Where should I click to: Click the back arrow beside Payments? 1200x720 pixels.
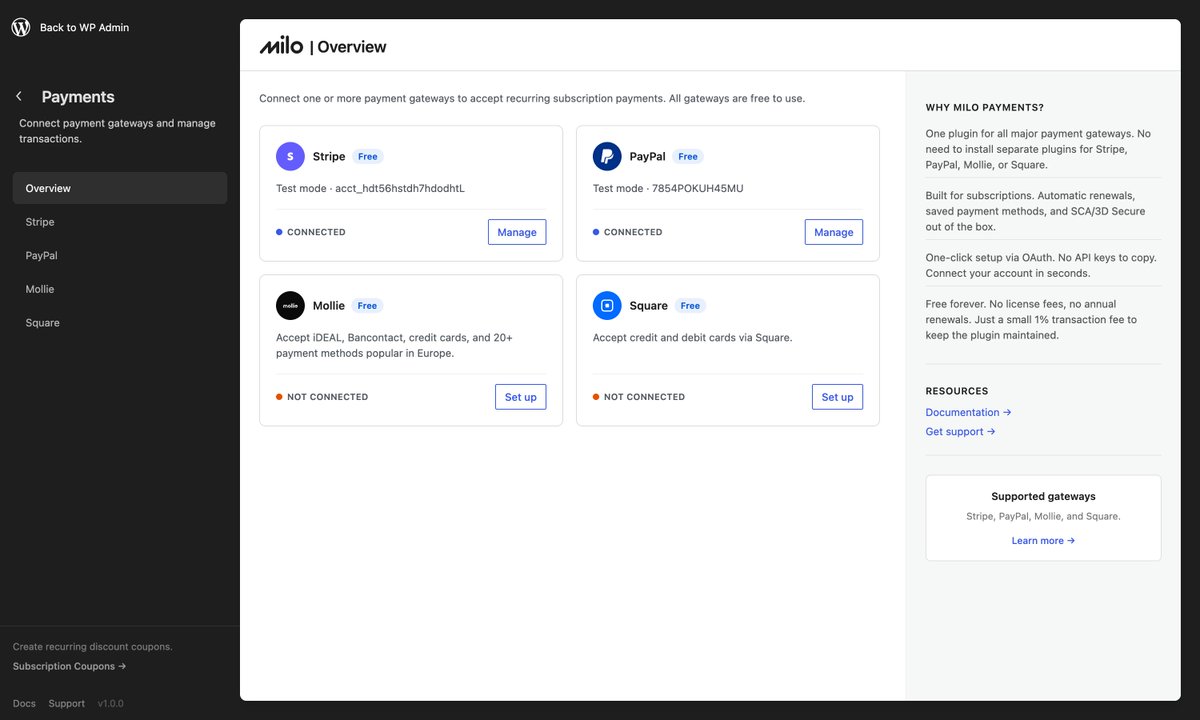click(x=19, y=97)
